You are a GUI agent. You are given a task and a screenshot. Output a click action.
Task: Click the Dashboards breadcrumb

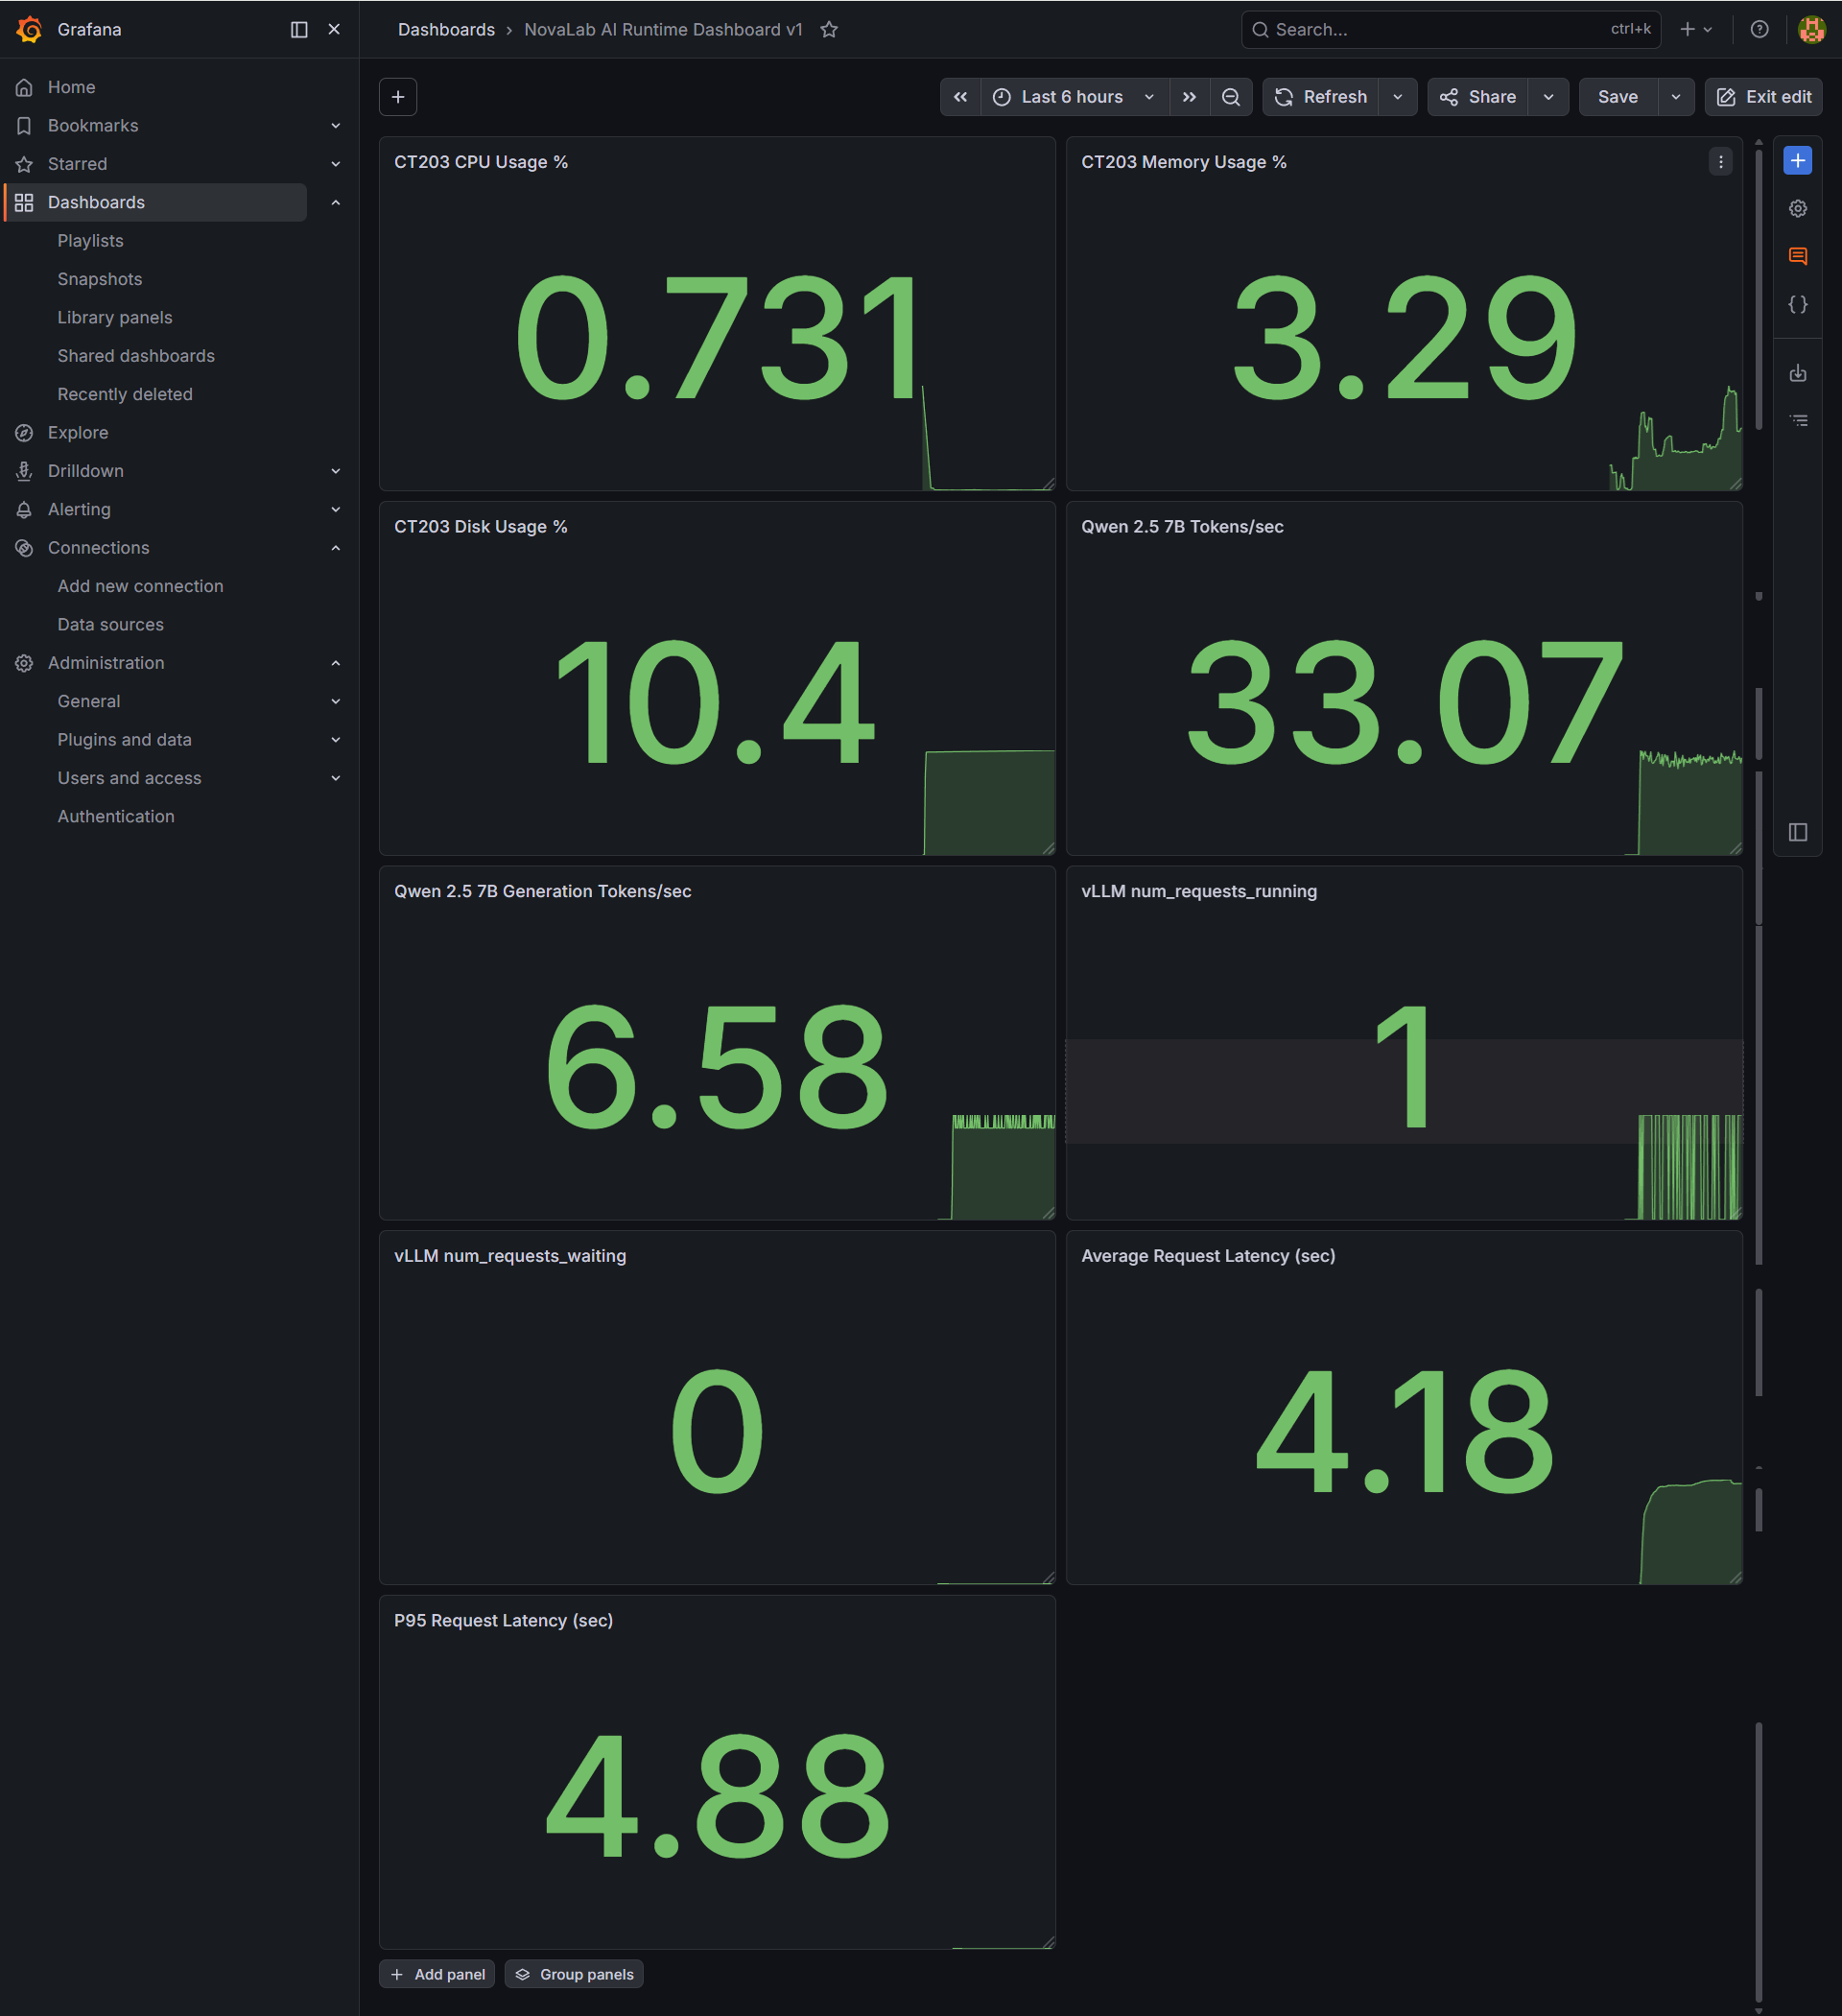(446, 29)
